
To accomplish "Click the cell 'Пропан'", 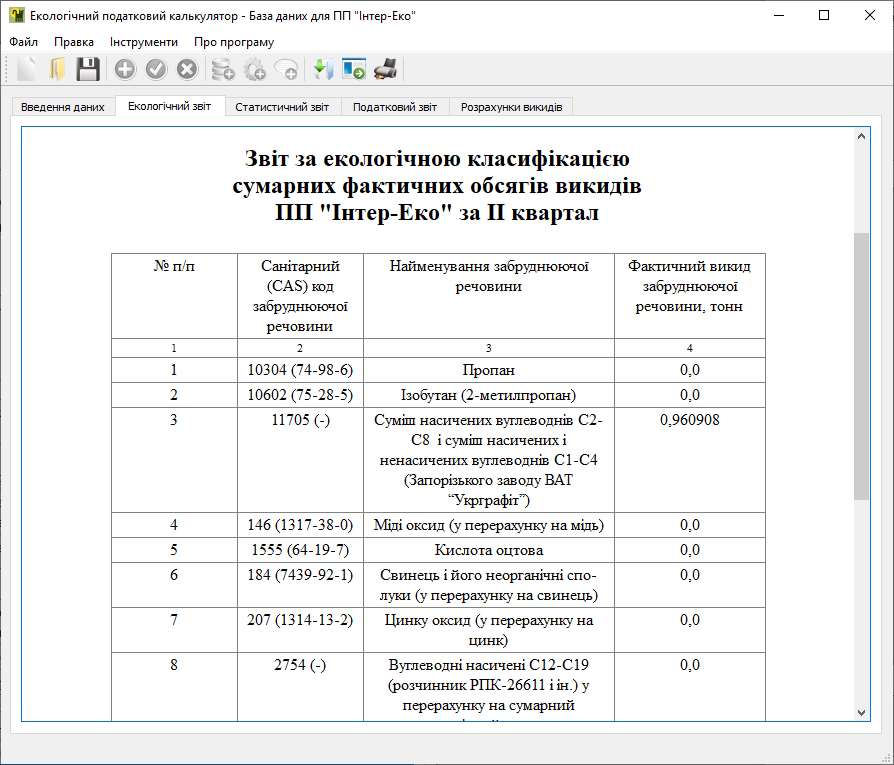I will pos(489,370).
